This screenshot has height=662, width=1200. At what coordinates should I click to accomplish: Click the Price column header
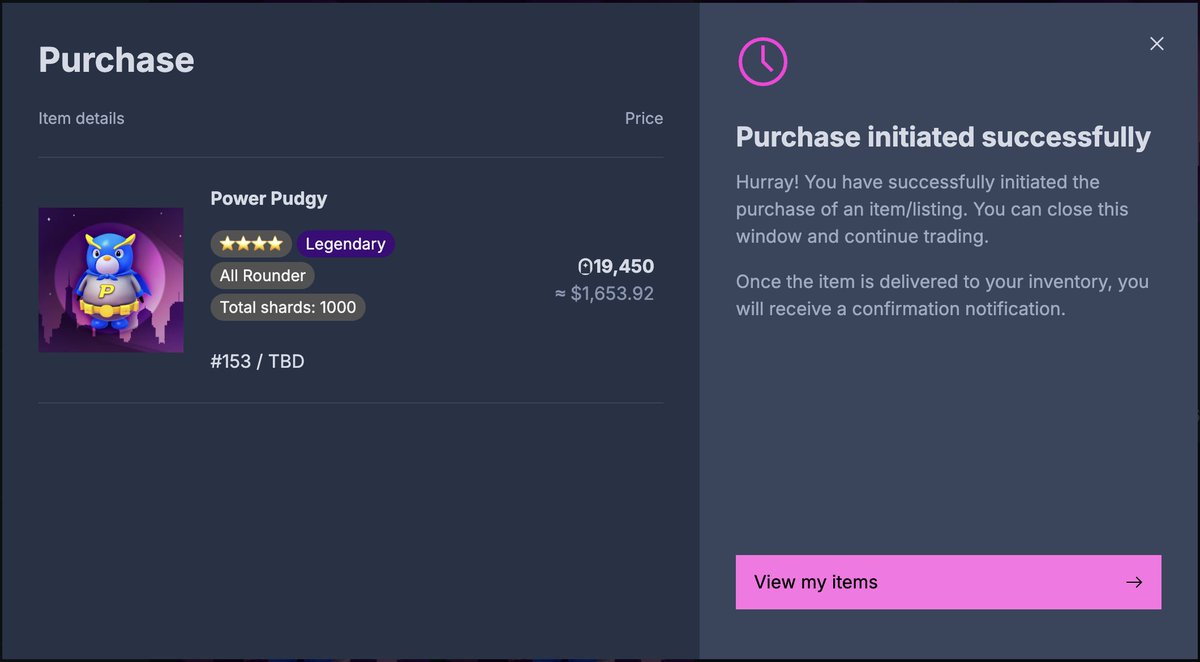coord(643,118)
